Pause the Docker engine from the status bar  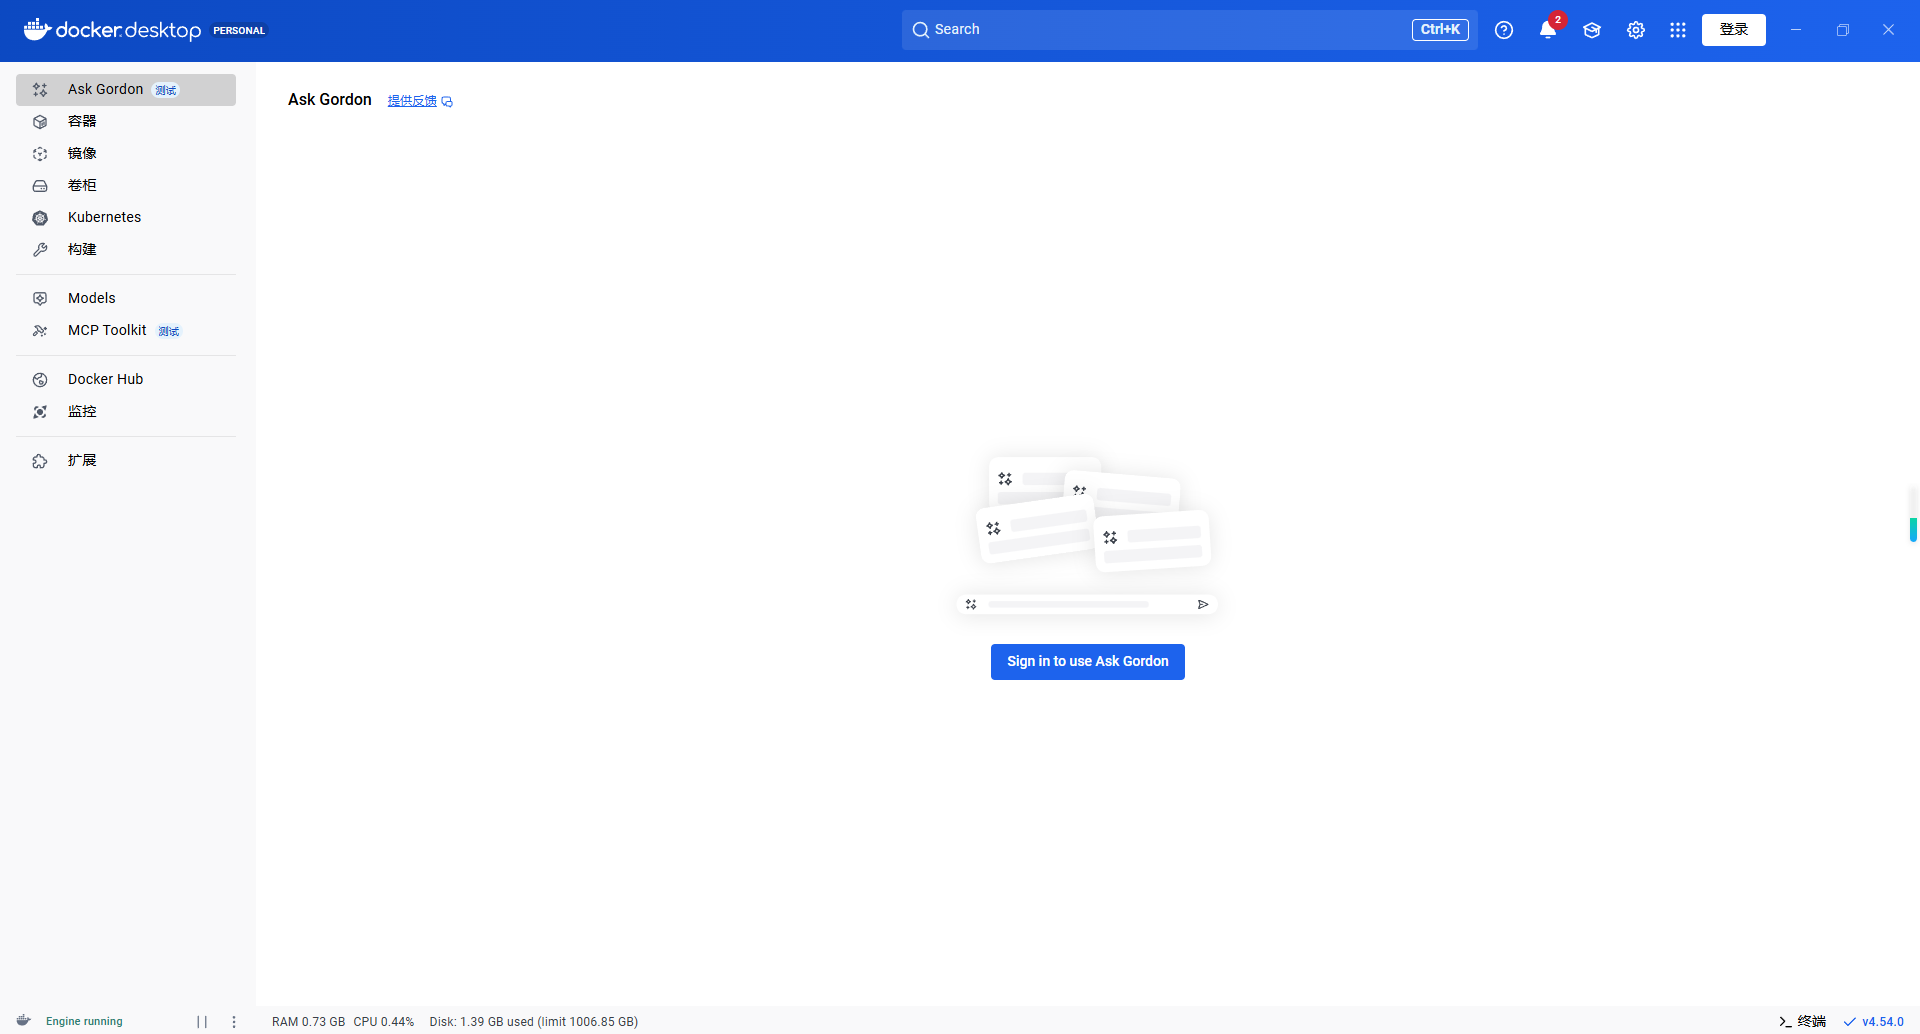202,1022
